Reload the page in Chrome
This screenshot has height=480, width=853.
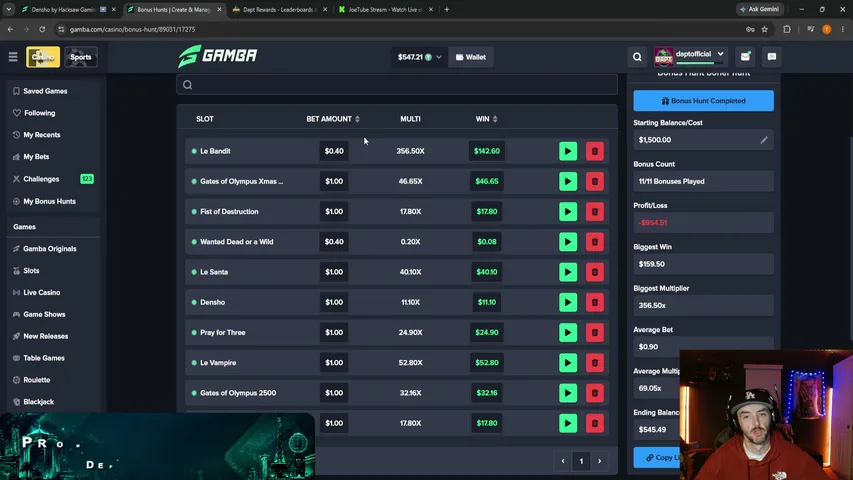pos(42,29)
